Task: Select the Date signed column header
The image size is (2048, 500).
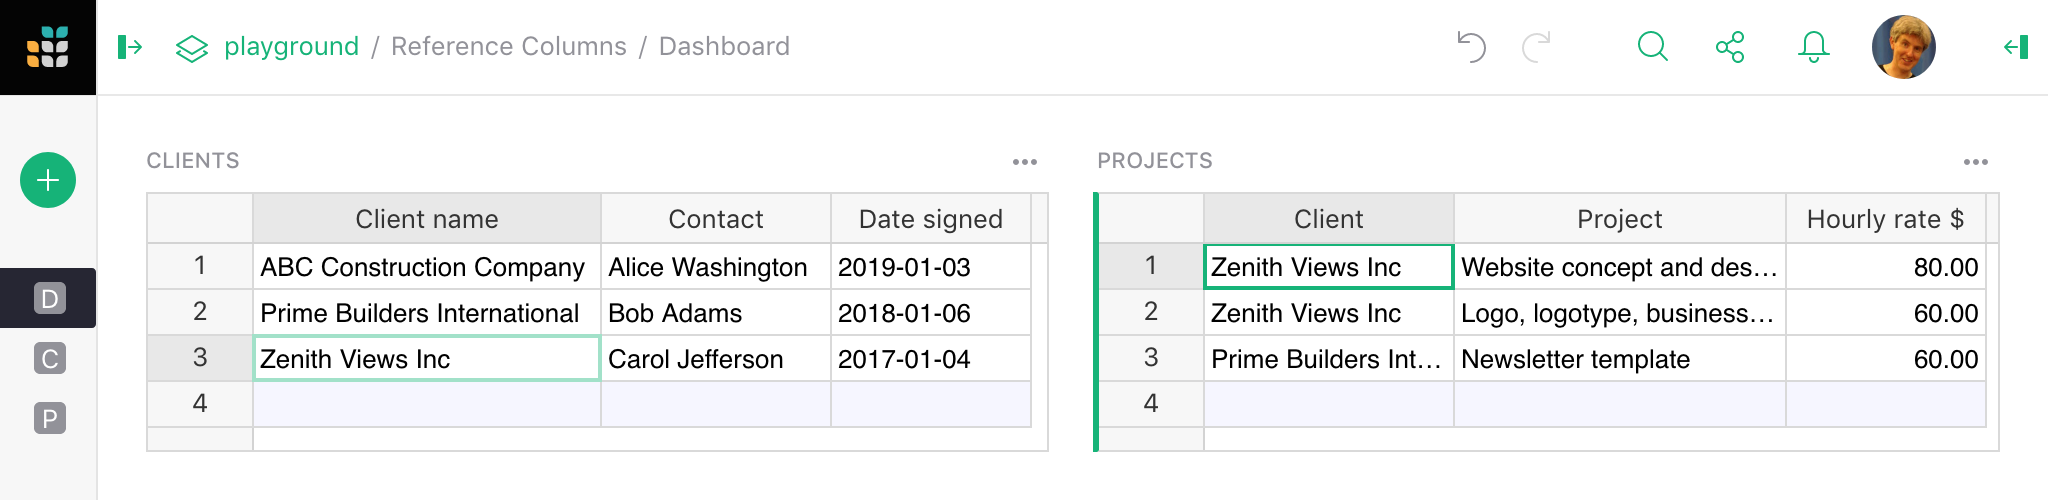Action: 930,219
